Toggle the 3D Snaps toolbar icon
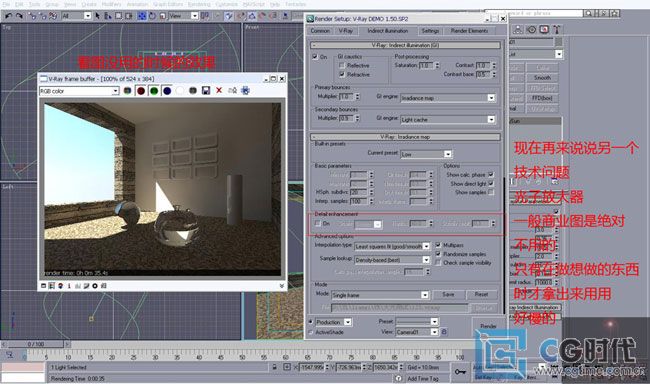 241,16
